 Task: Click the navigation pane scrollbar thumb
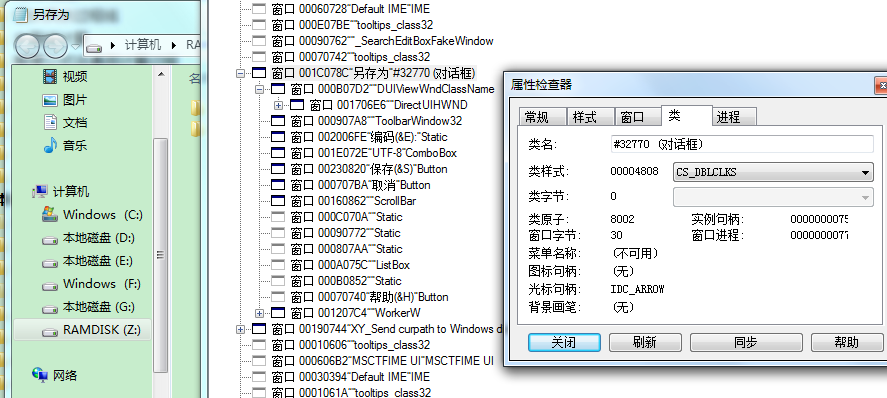[161, 255]
